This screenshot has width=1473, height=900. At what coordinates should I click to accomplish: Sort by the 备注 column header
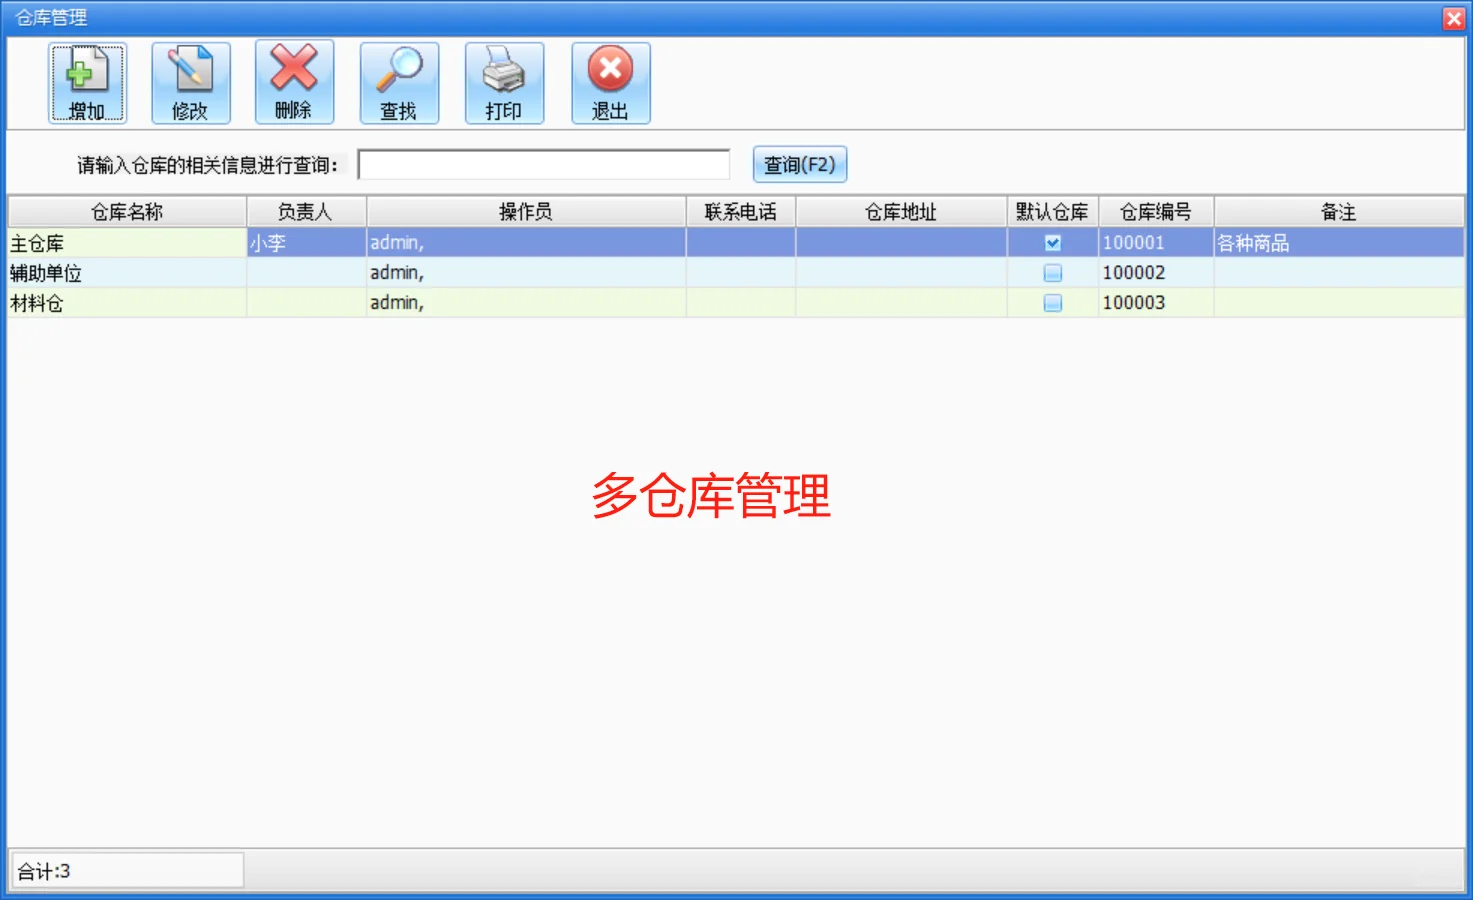[1338, 210]
